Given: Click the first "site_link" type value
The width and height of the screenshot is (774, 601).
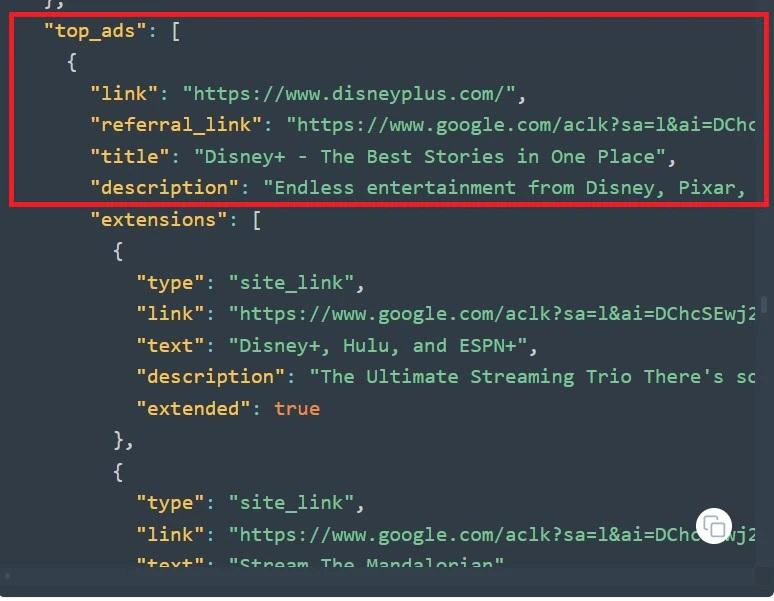Looking at the screenshot, I should point(291,283).
